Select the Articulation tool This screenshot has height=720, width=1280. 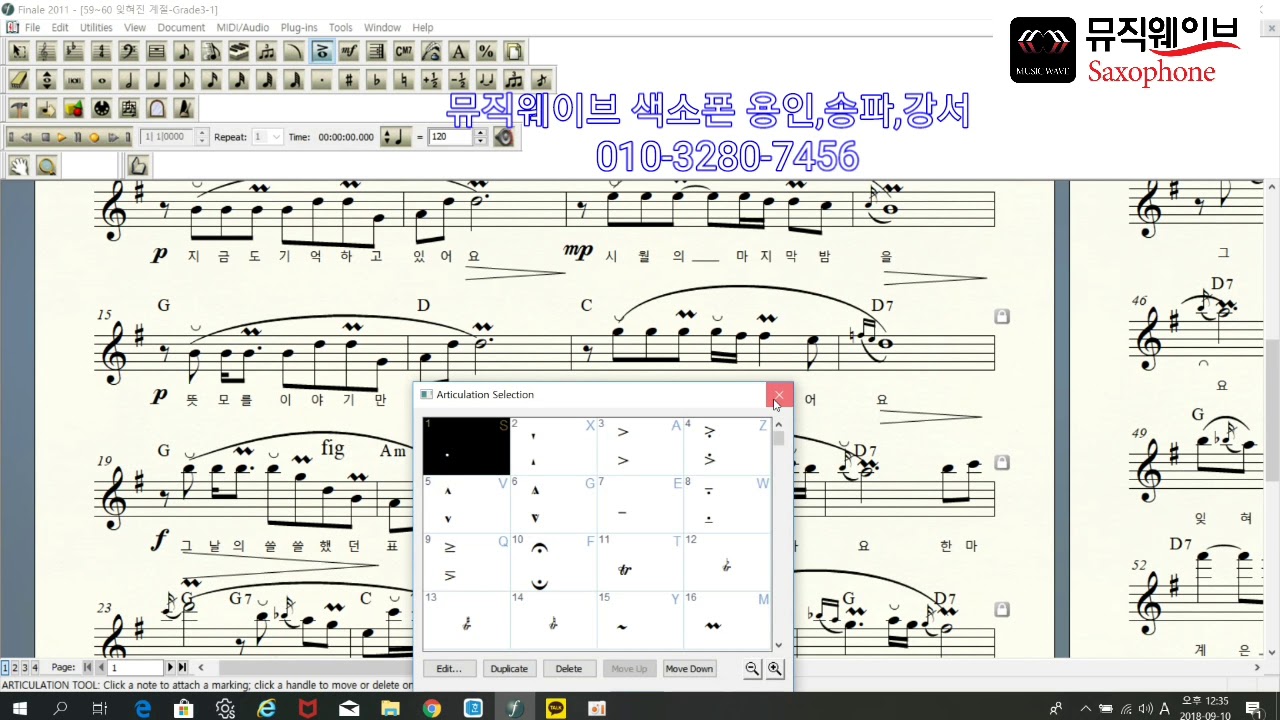pos(322,52)
